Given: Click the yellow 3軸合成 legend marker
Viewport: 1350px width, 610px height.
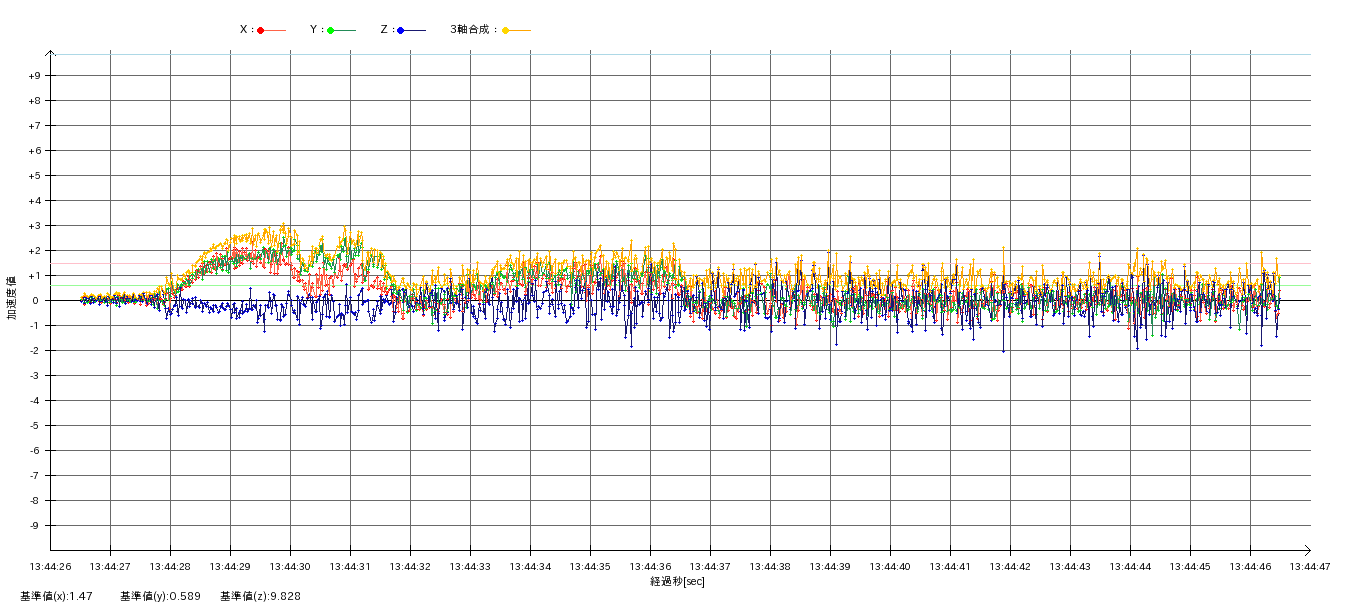Looking at the screenshot, I should tap(506, 30).
